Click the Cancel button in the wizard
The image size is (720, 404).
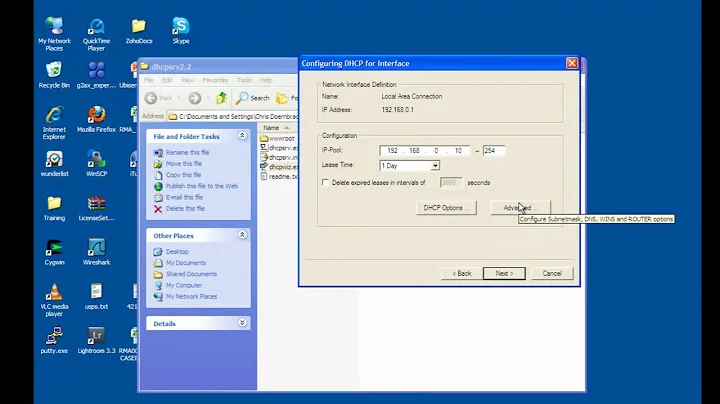pos(552,274)
